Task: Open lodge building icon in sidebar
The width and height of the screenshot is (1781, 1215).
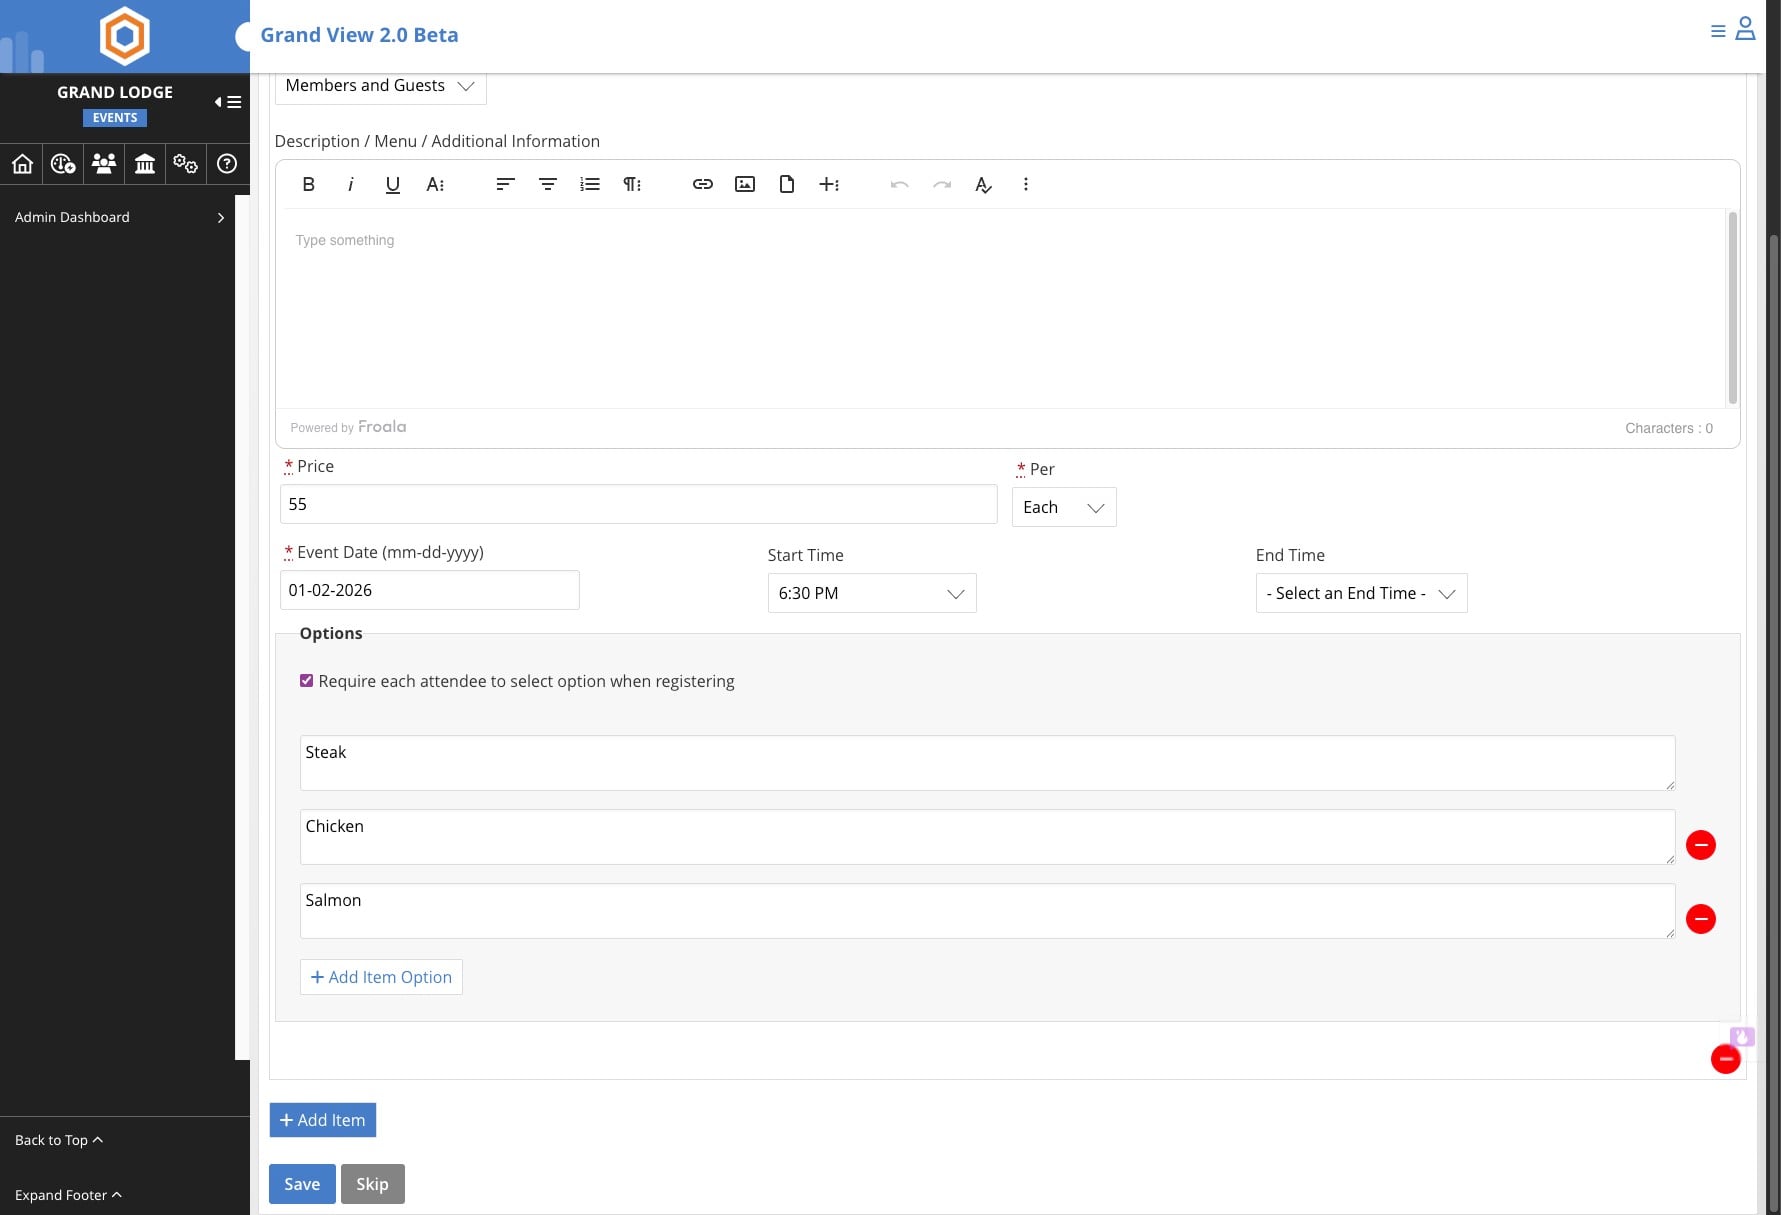Action: [x=145, y=163]
